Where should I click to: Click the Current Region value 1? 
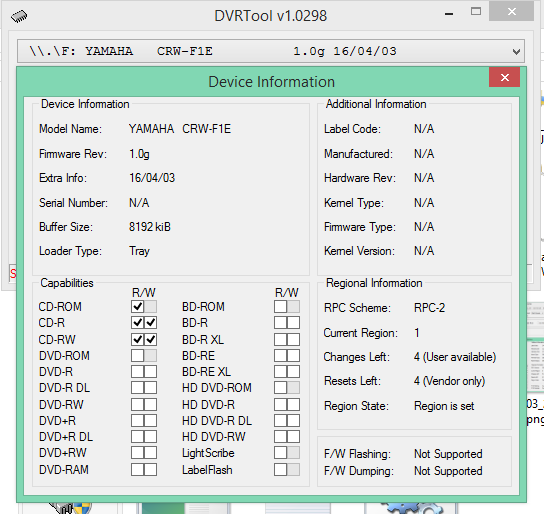pyautogui.click(x=417, y=333)
